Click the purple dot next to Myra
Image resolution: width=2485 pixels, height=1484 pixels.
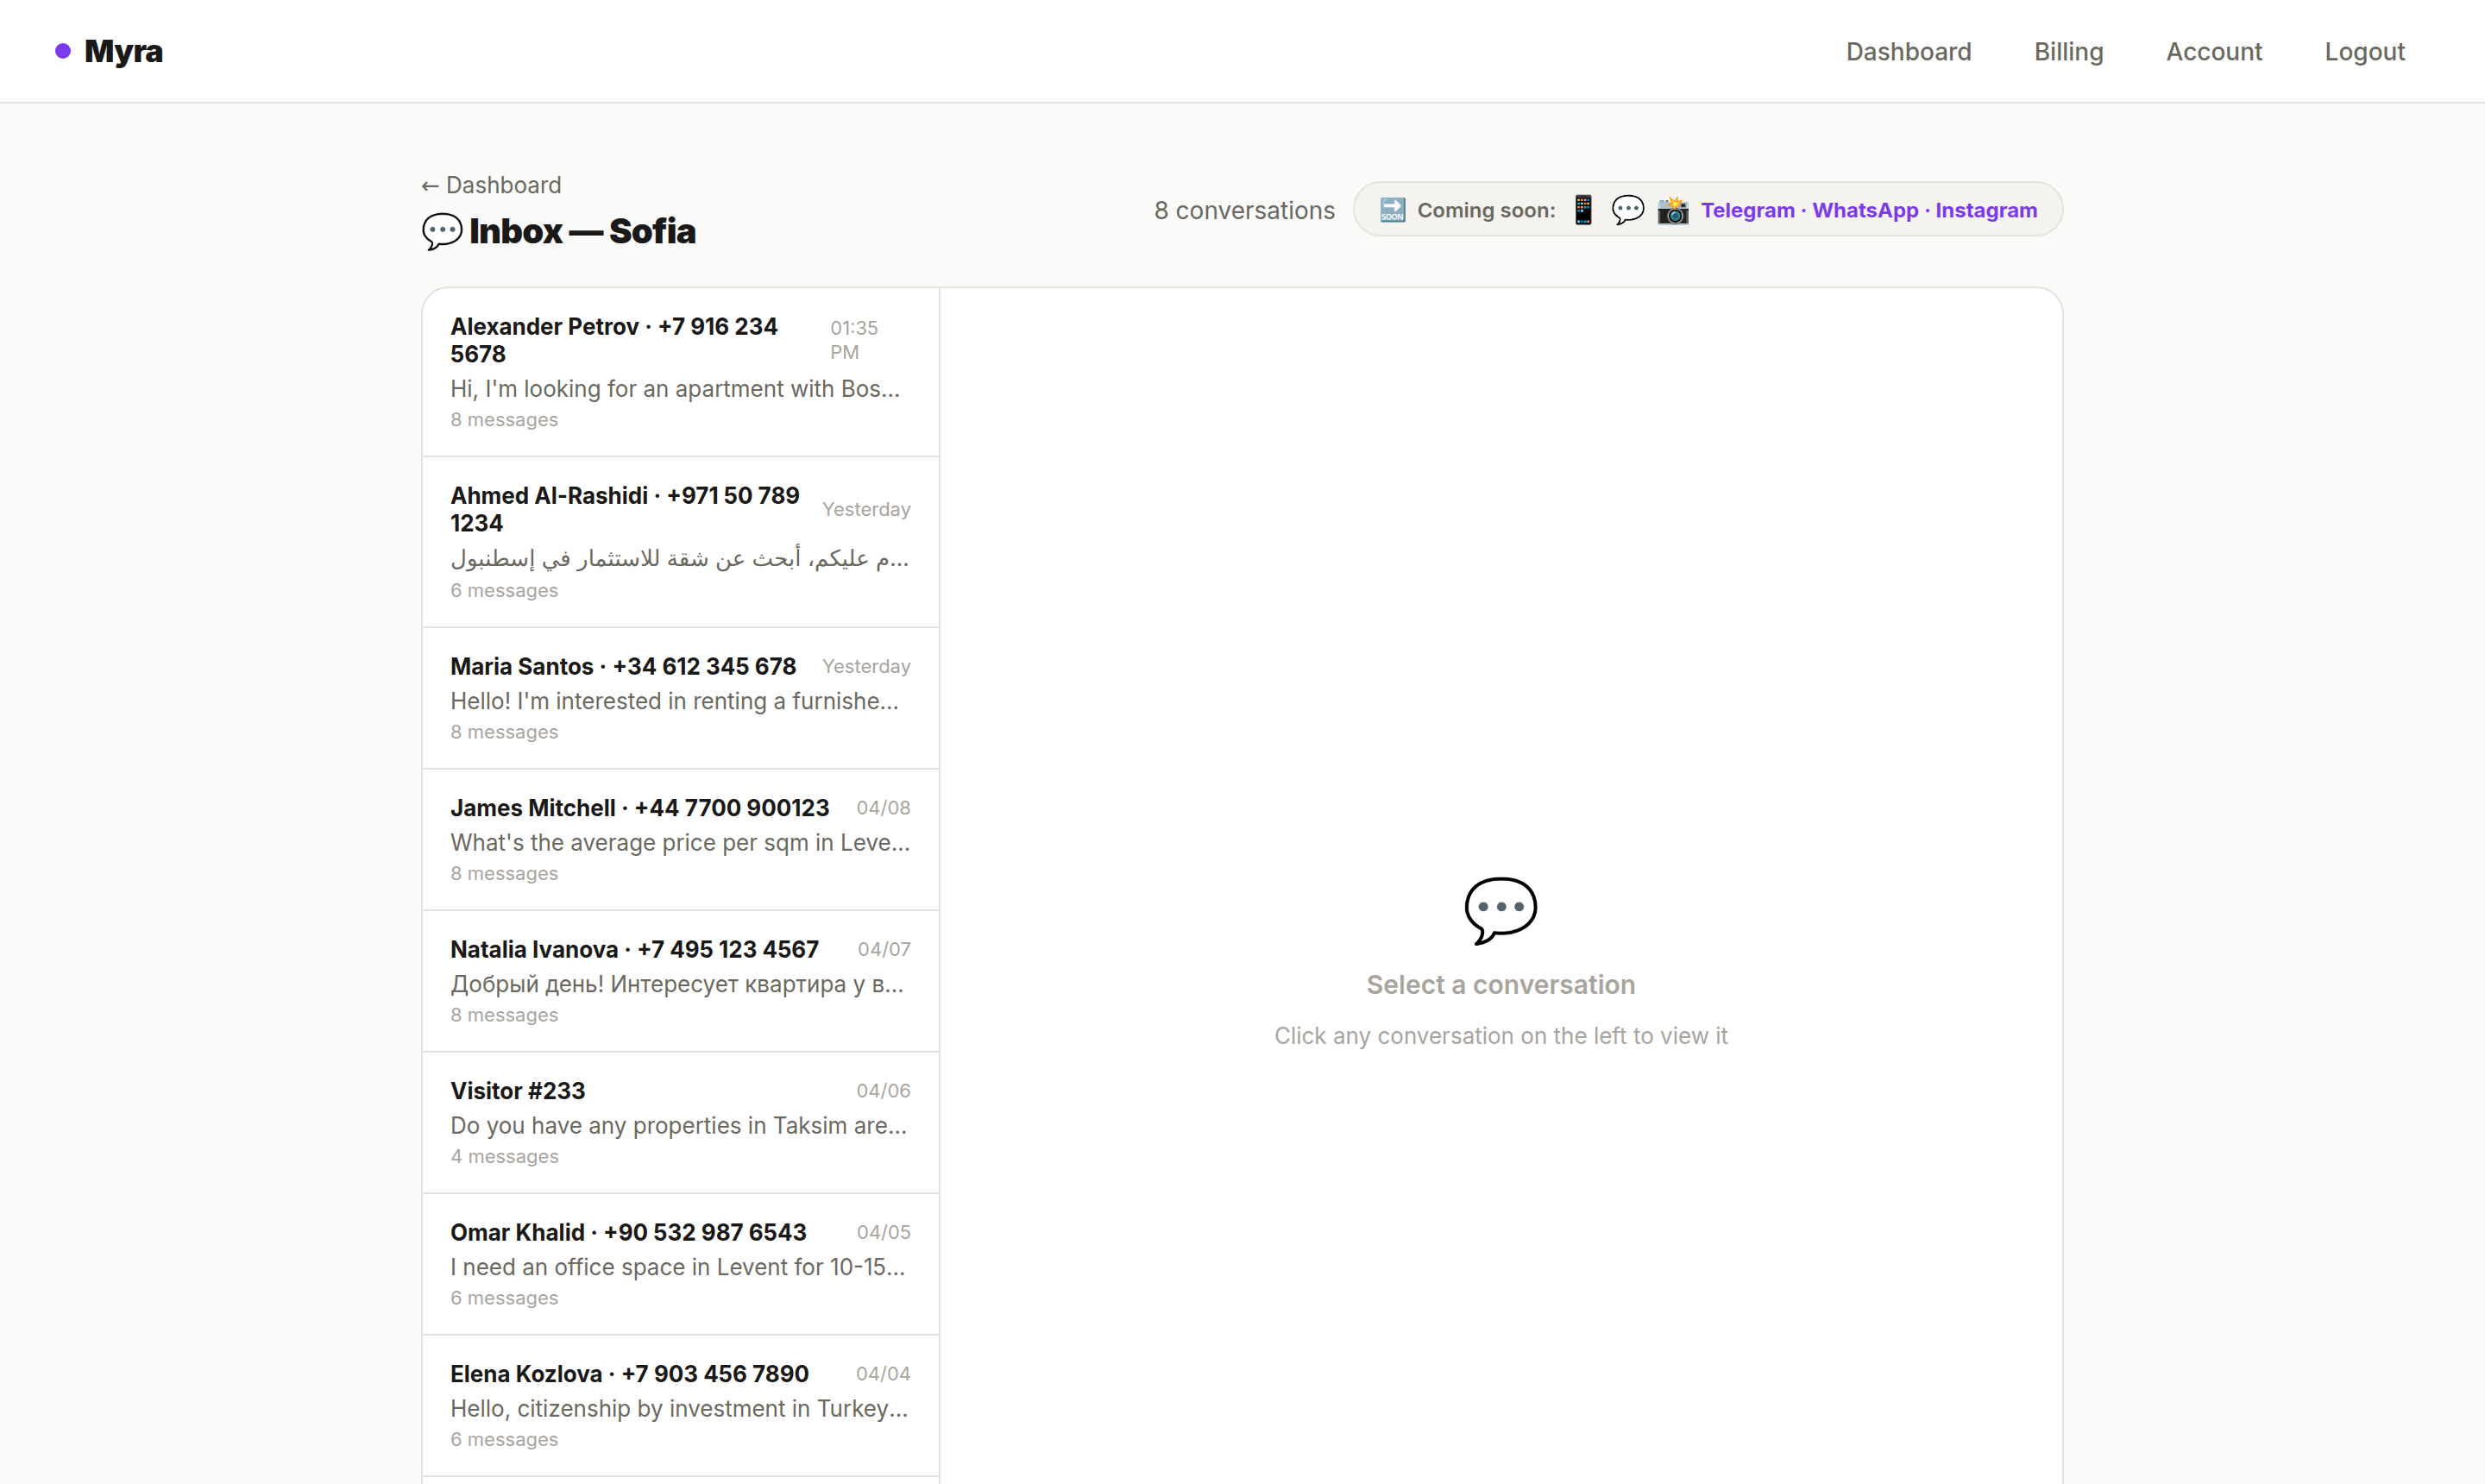click(x=62, y=51)
